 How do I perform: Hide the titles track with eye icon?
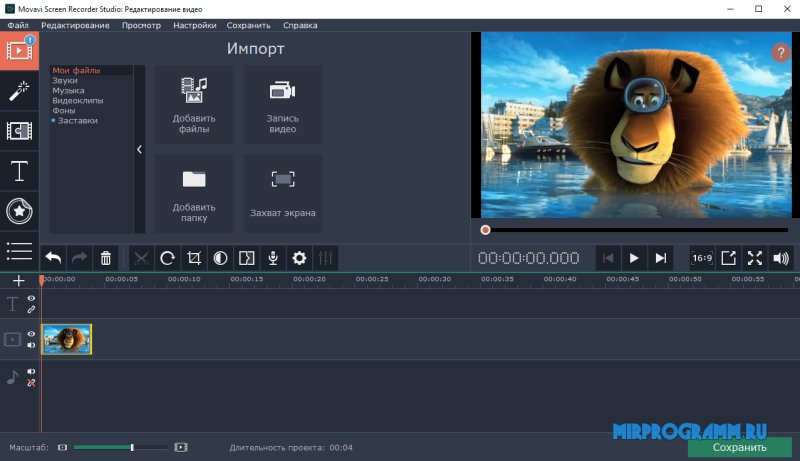point(31,298)
